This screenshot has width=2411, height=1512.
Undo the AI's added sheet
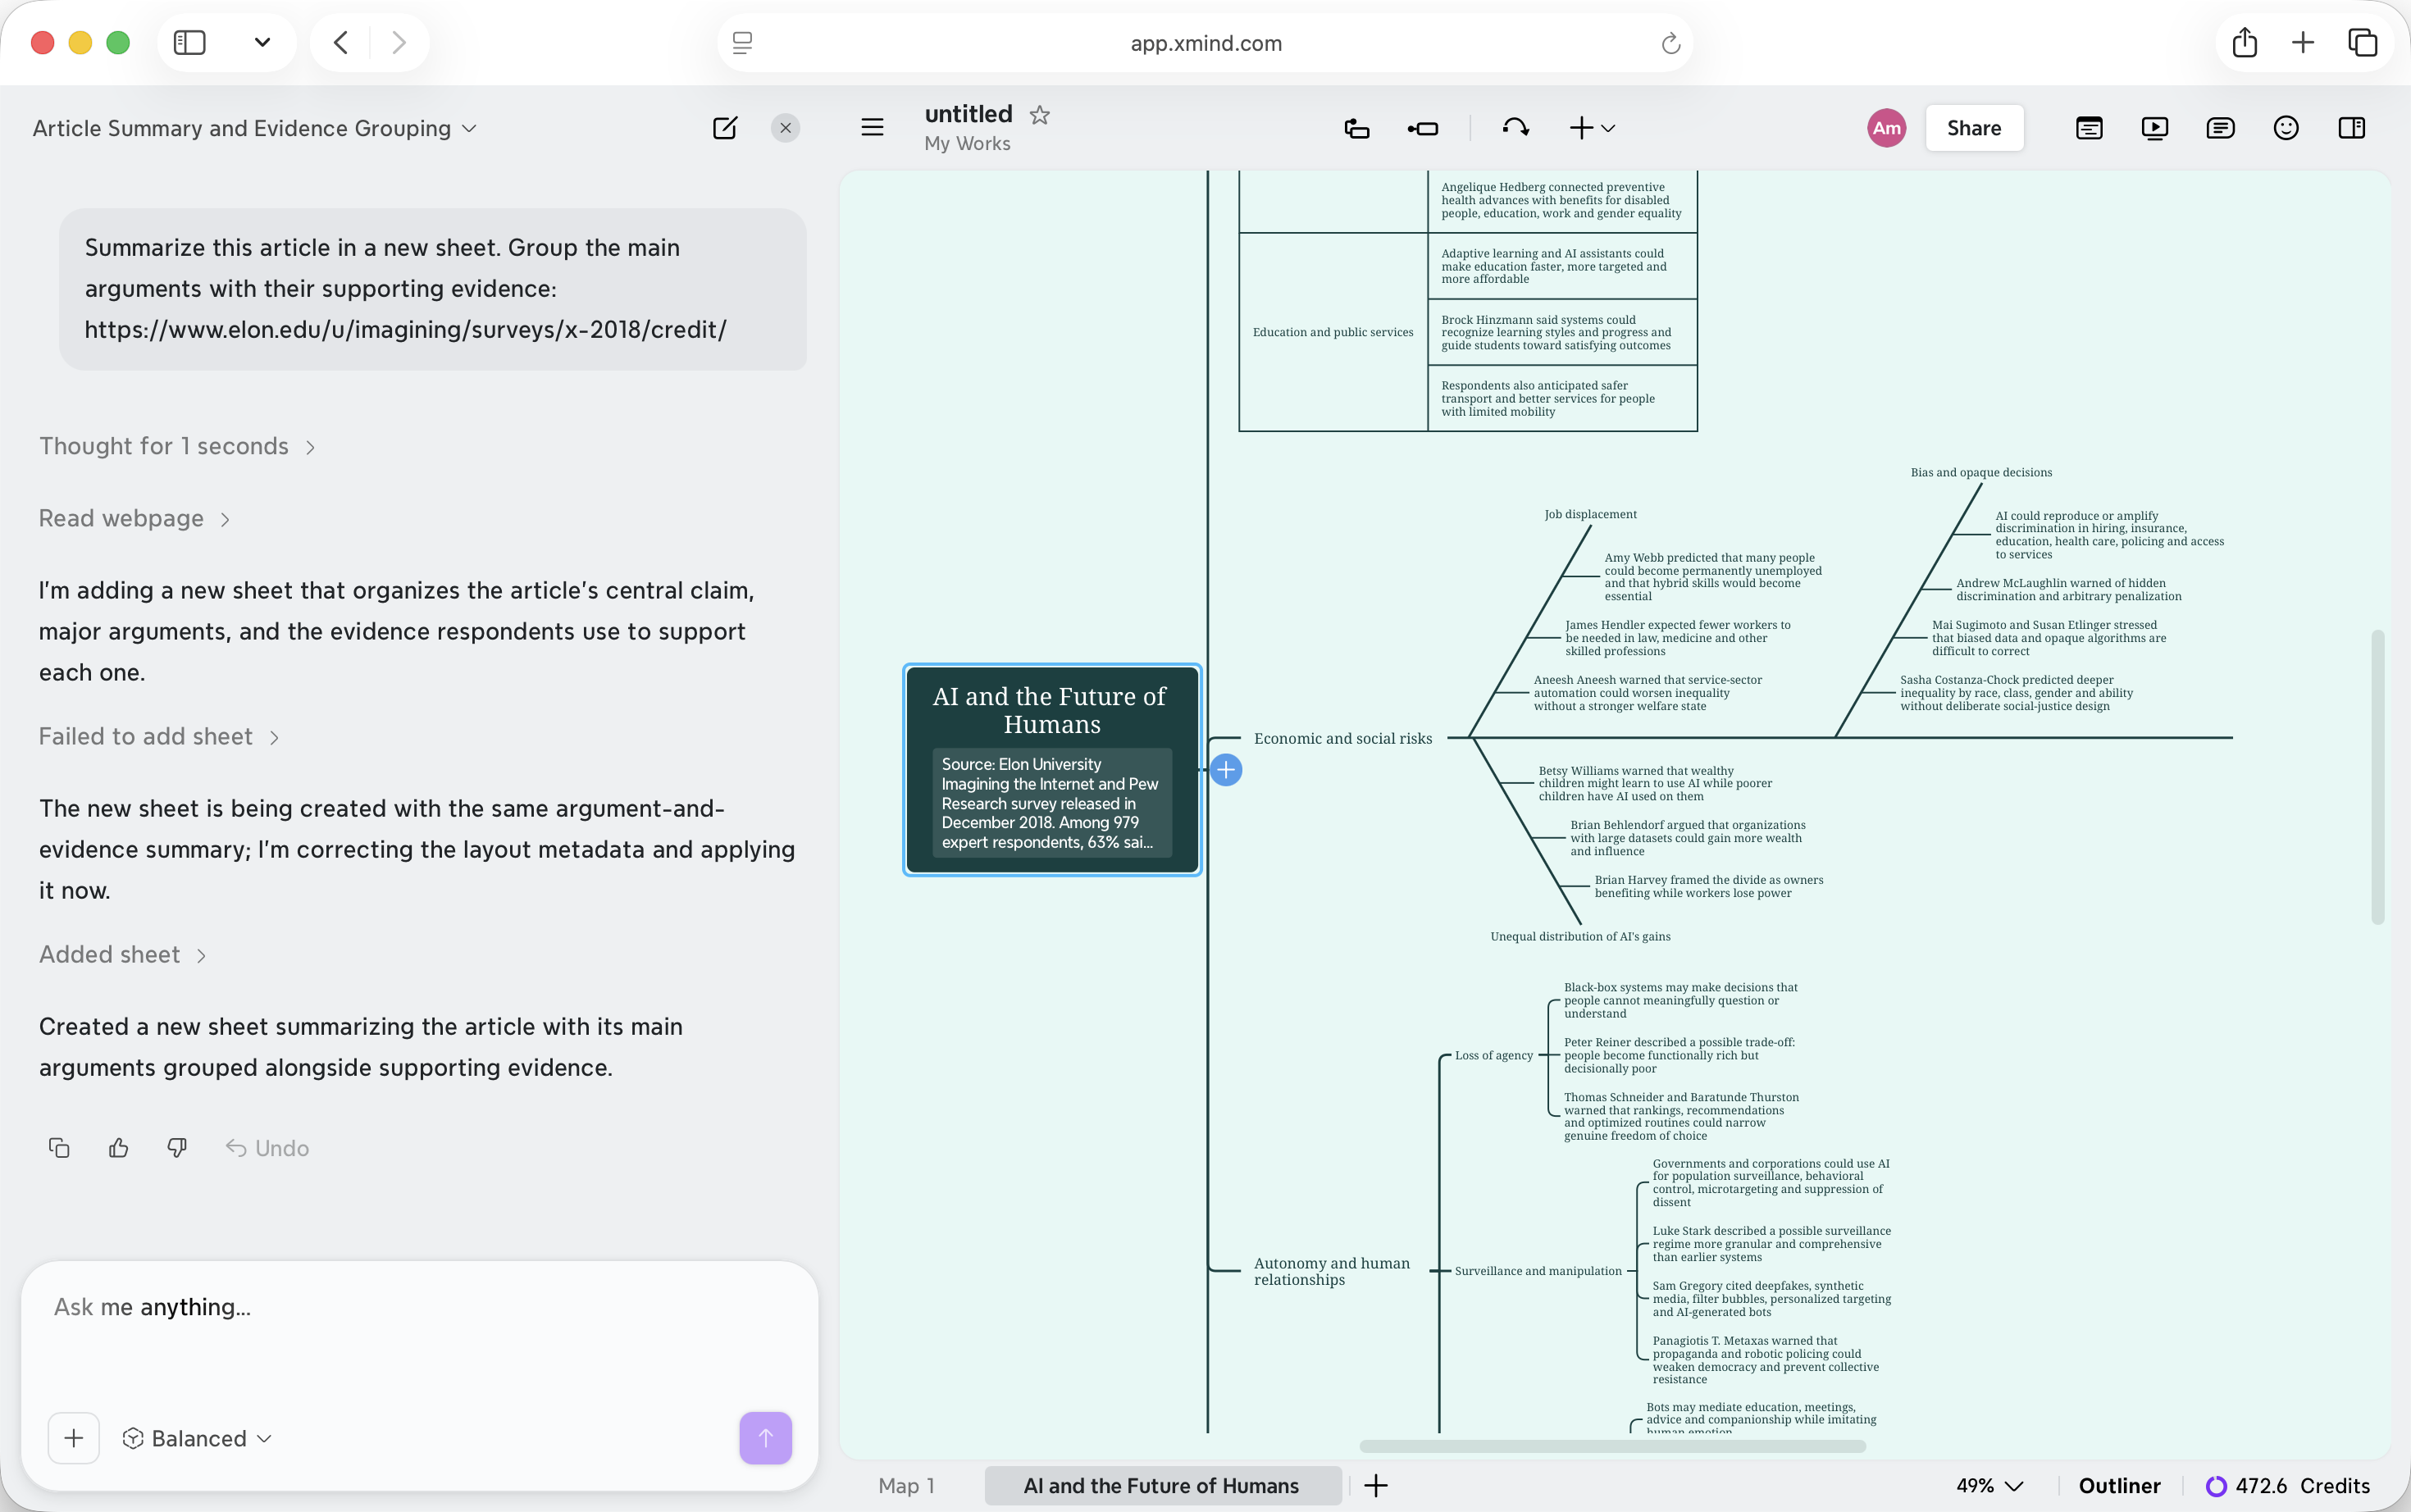coord(267,1148)
